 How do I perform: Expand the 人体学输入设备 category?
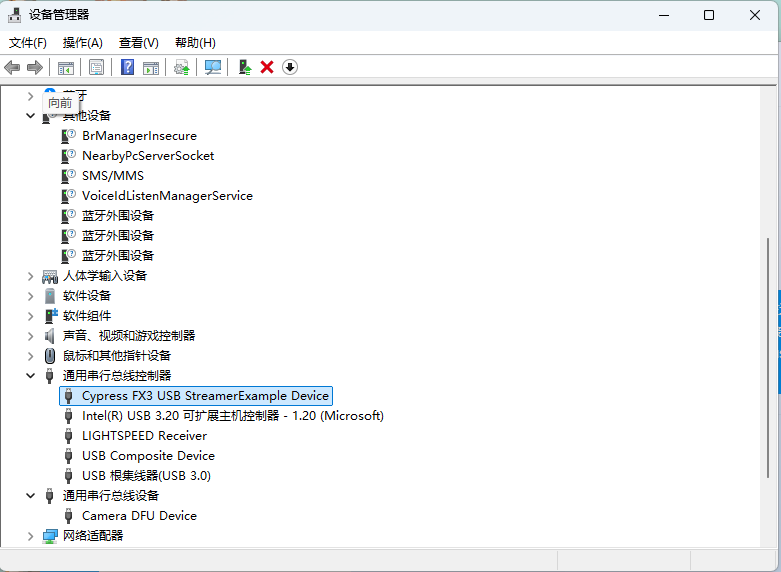[30, 276]
